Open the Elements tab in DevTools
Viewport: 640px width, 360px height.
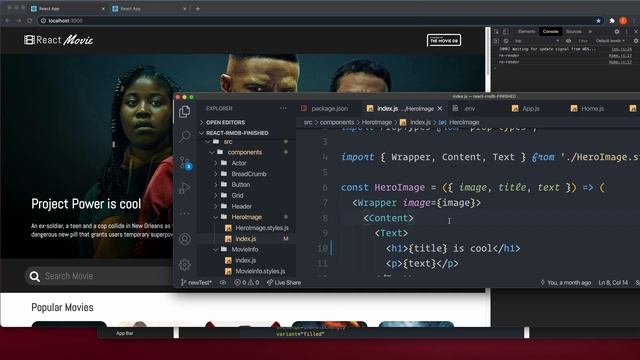point(527,31)
